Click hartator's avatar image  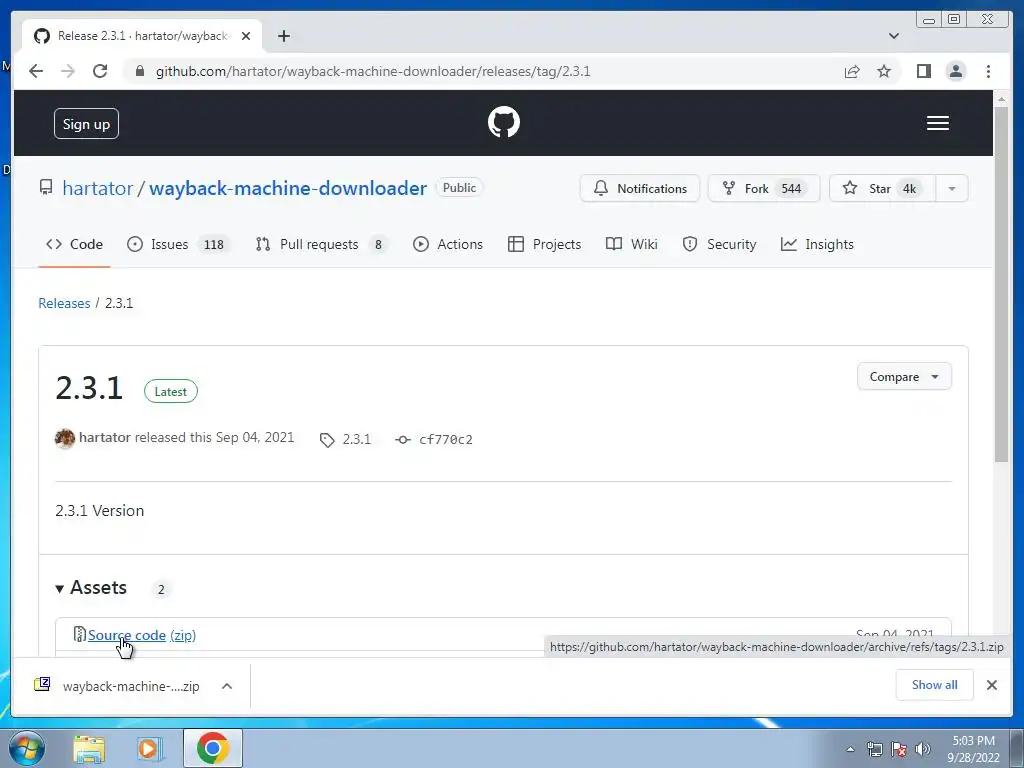point(65,438)
